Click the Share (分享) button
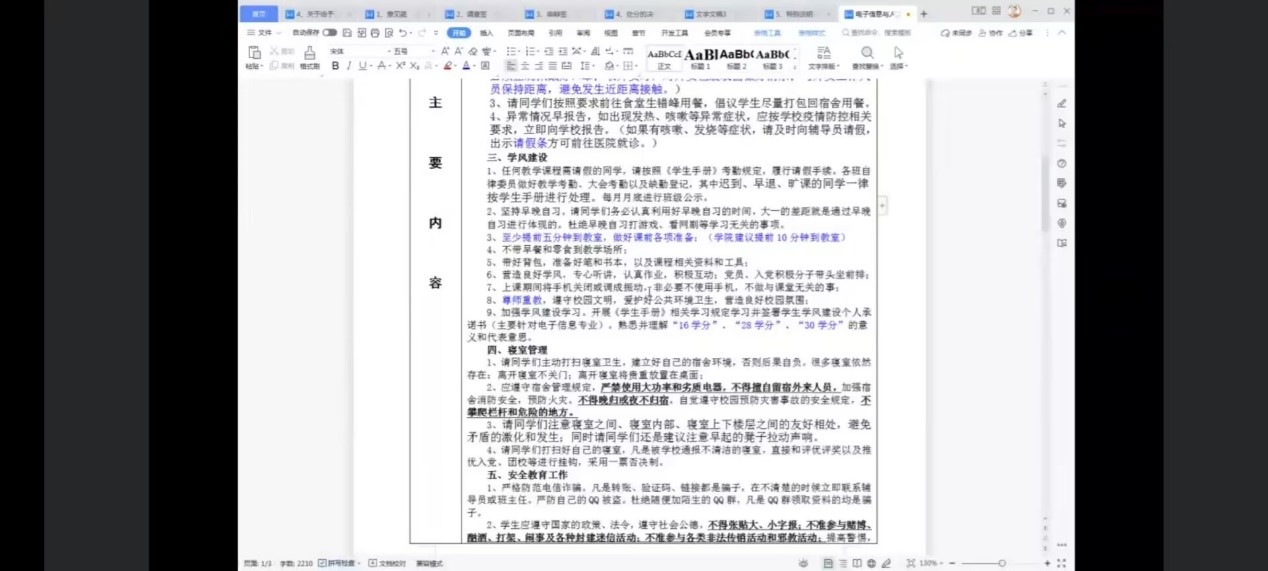Screen dimensions: 1268x571 [x=1020, y=33]
